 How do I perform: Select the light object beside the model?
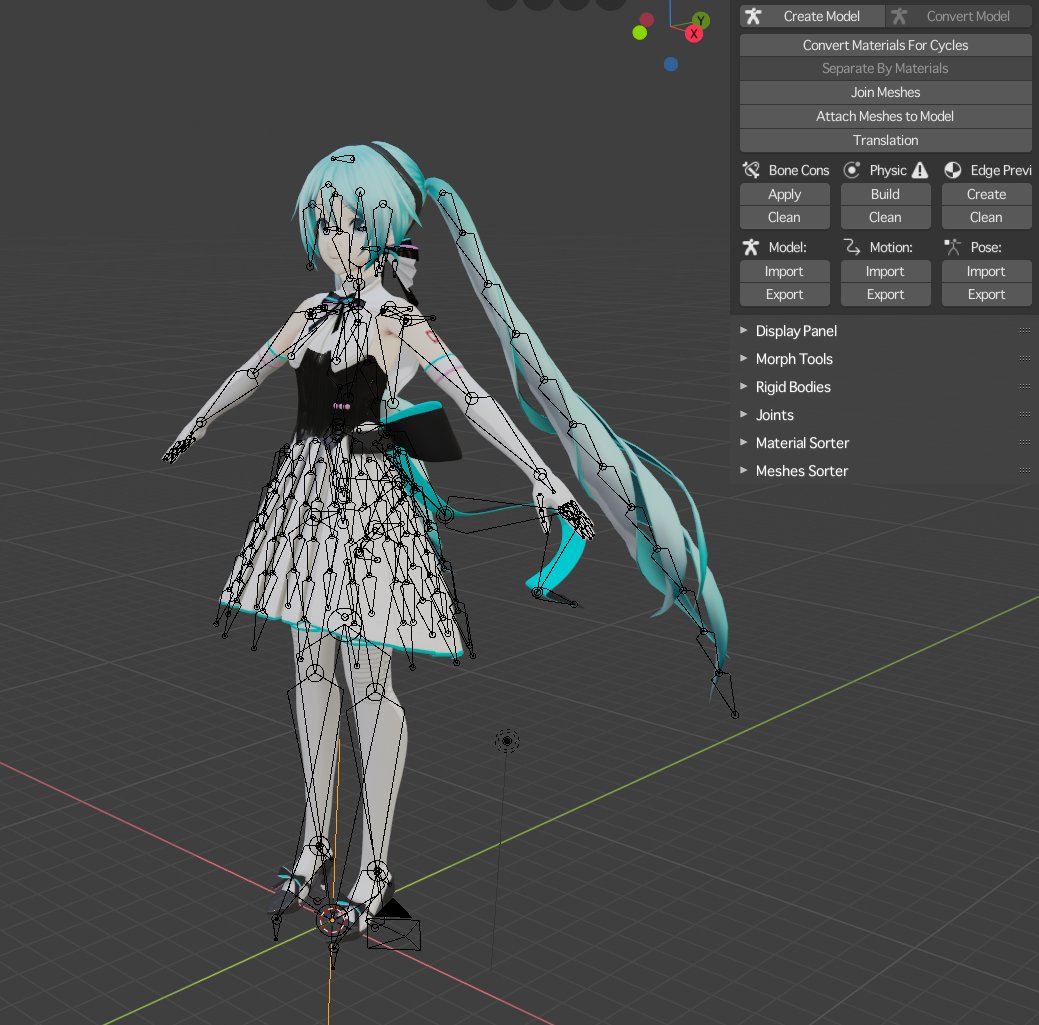coord(507,741)
